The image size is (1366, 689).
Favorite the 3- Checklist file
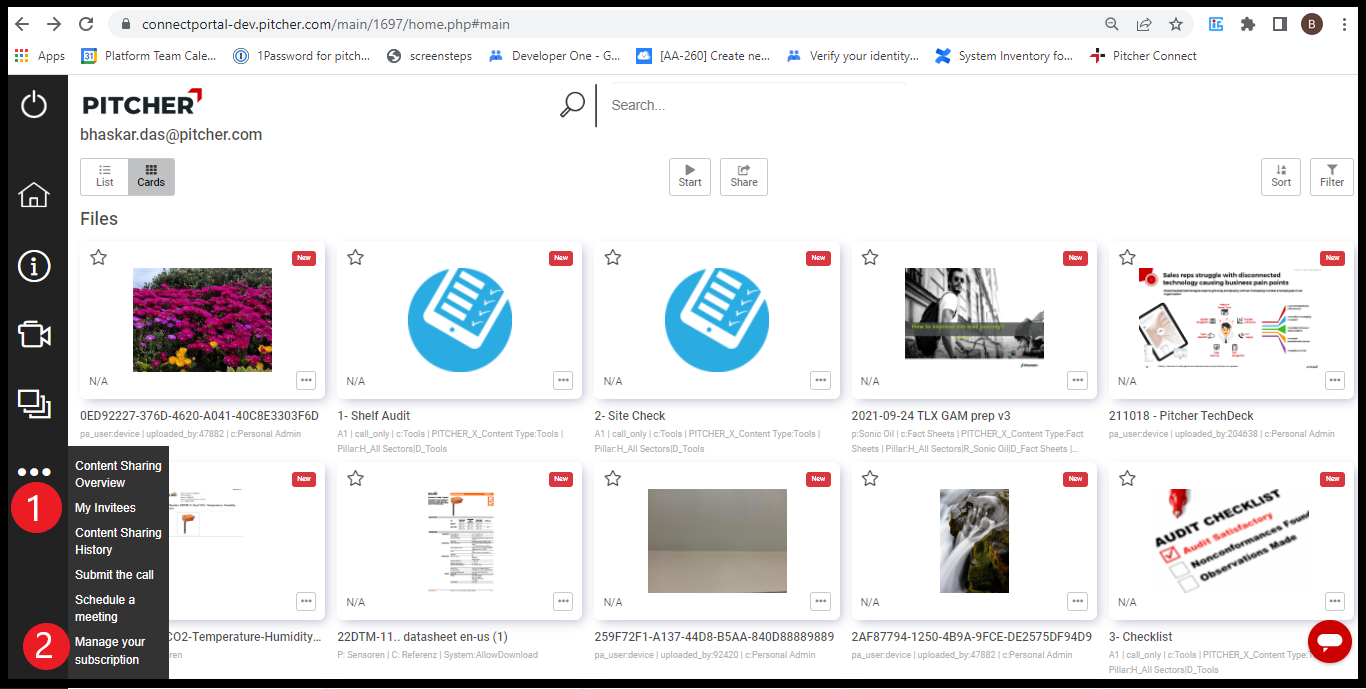(1127, 478)
